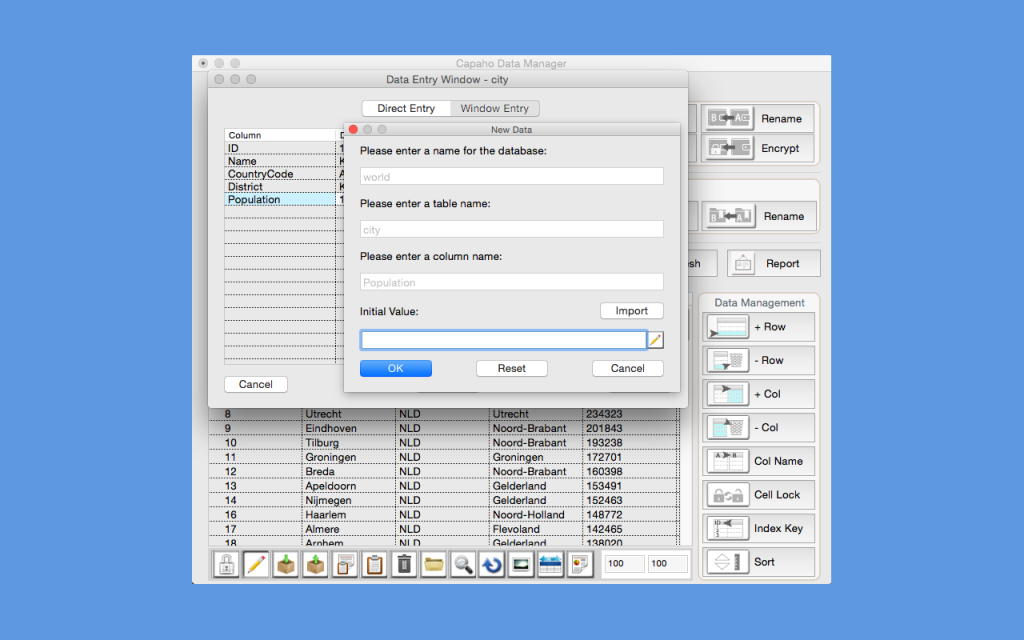
Task: Open the search magnifier tool in the bottom toolbar
Action: click(x=462, y=564)
